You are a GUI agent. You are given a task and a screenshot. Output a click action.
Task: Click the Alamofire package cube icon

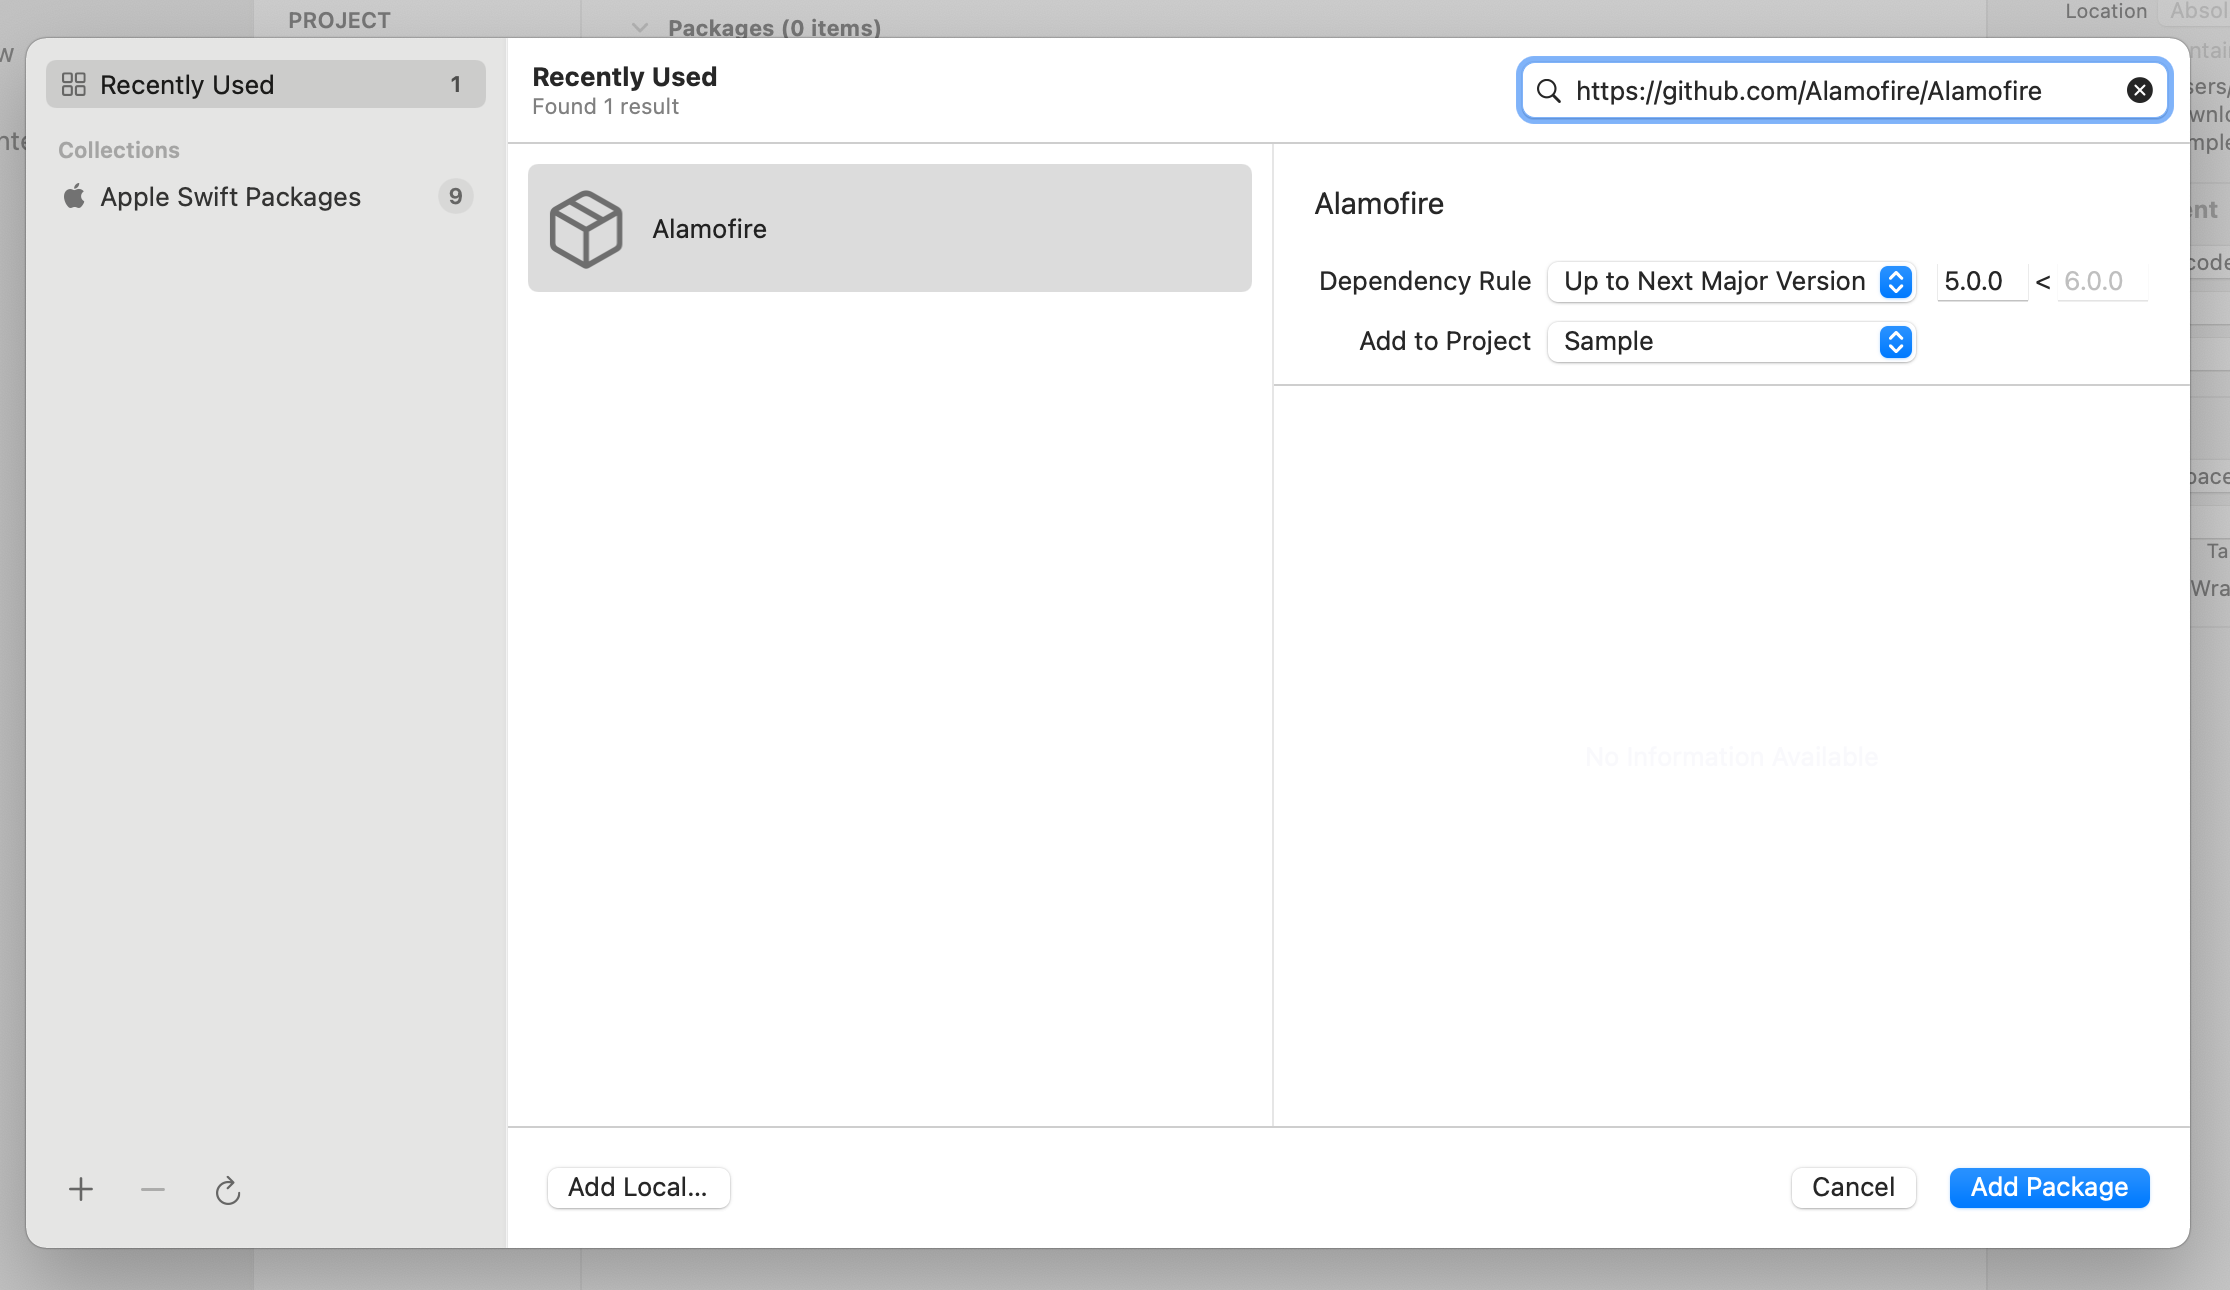coord(587,228)
